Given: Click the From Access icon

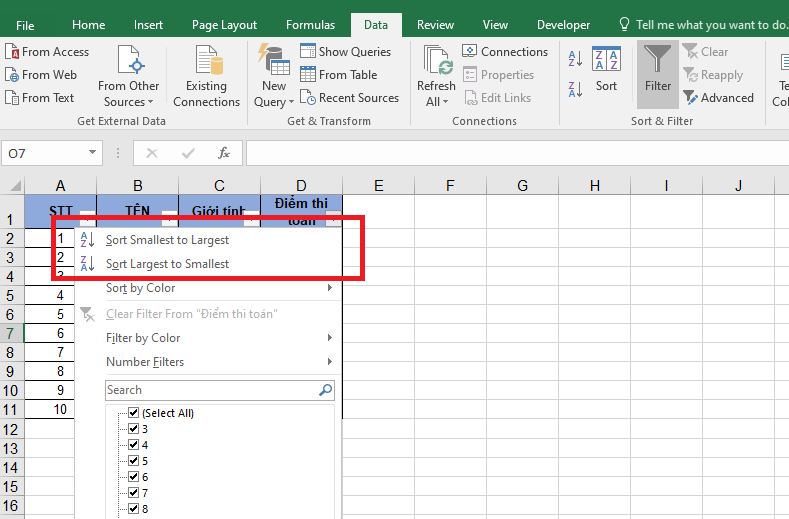Looking at the screenshot, I should [x=47, y=52].
